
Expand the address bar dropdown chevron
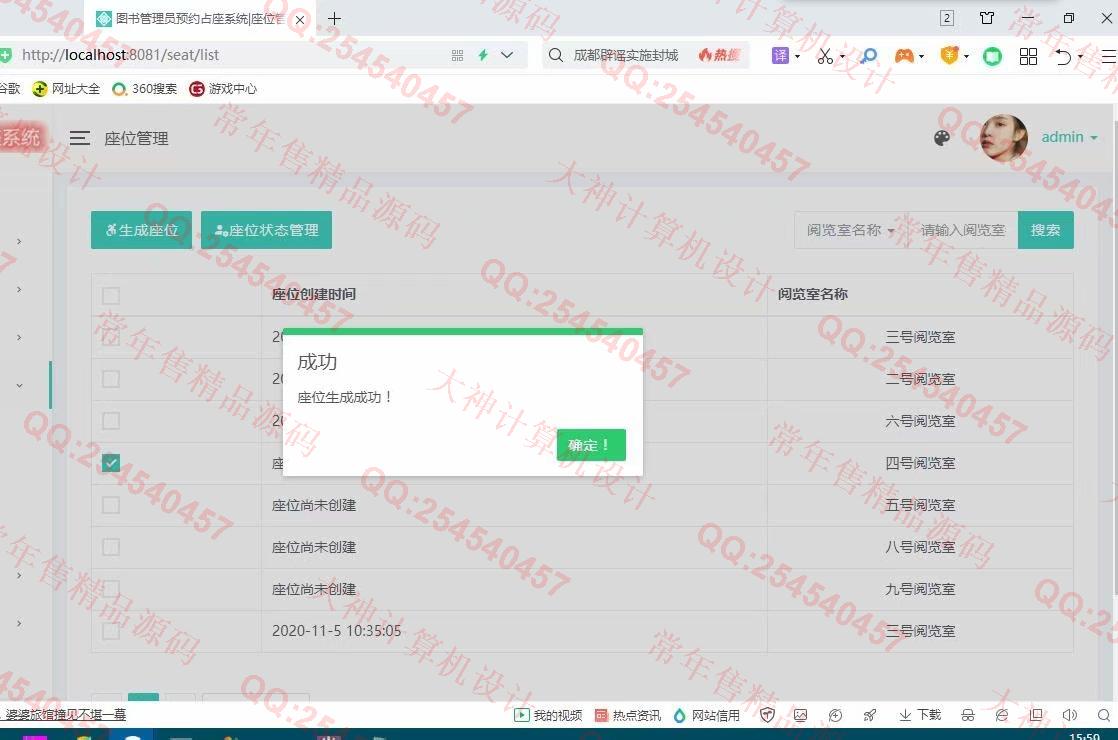pyautogui.click(x=507, y=55)
